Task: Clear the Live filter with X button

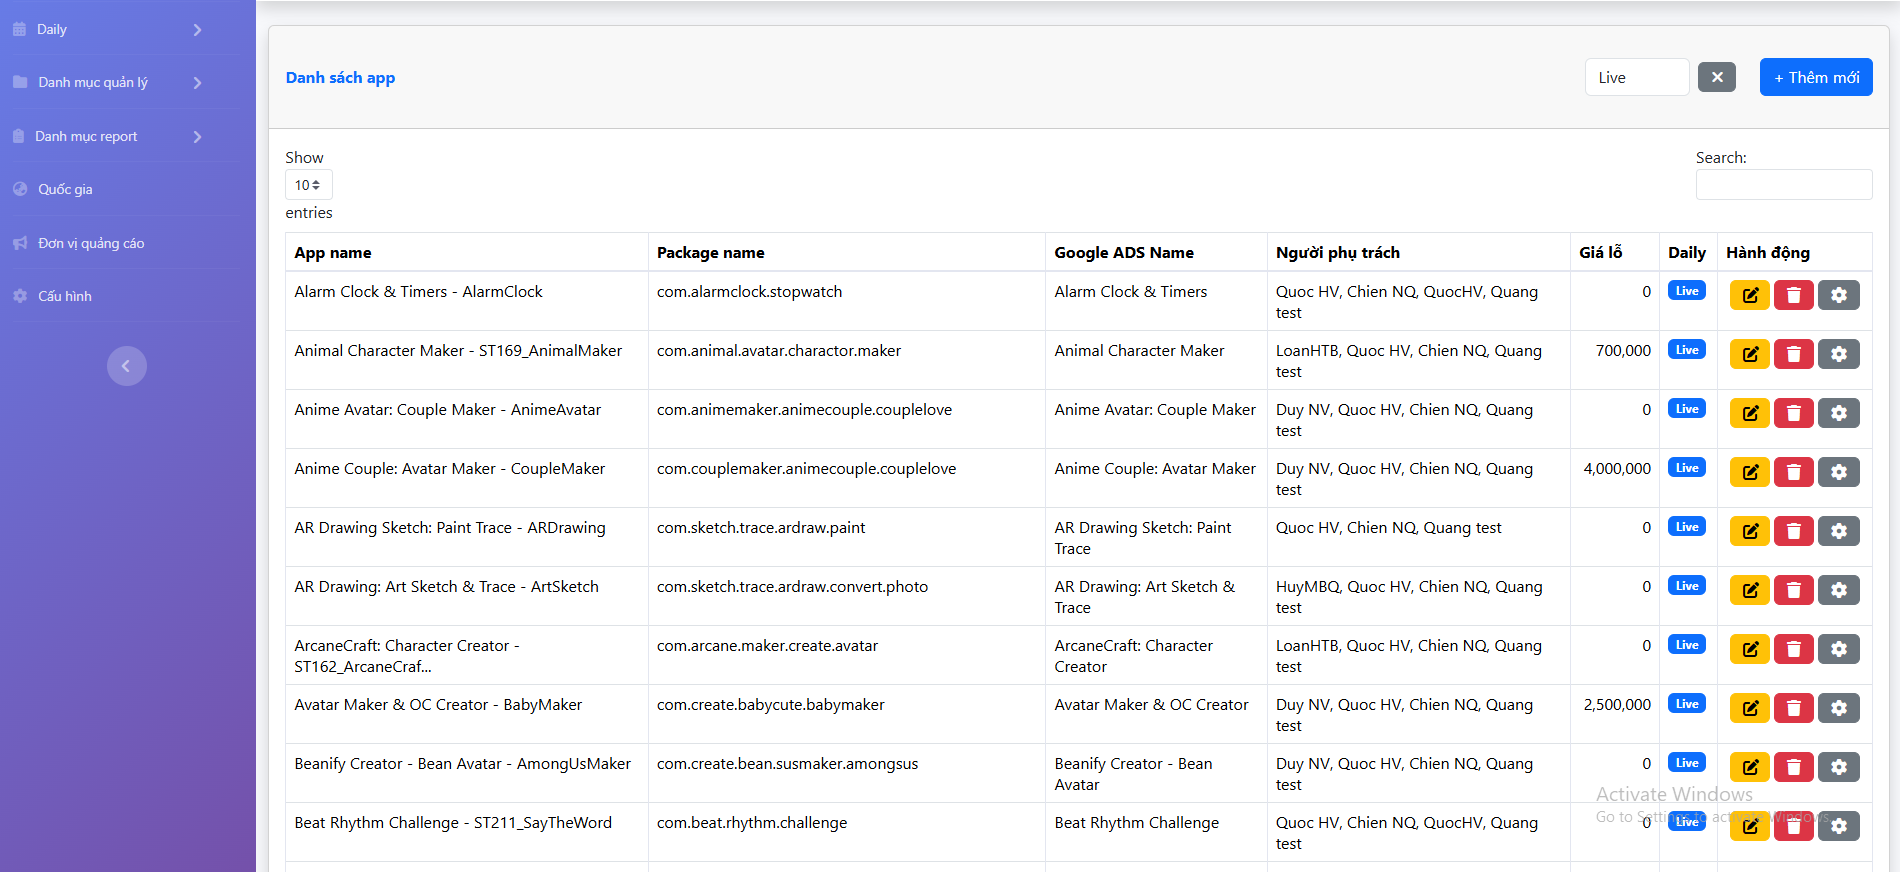Action: pyautogui.click(x=1716, y=77)
